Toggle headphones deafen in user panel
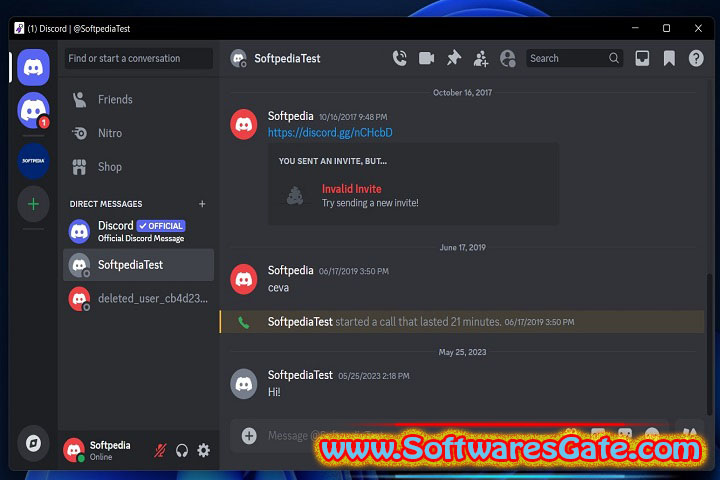 pyautogui.click(x=182, y=451)
